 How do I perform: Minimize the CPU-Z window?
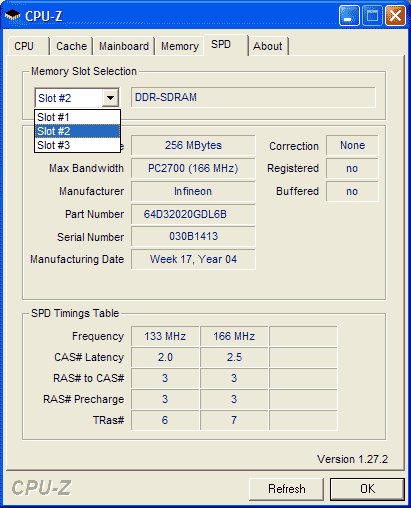[349, 15]
